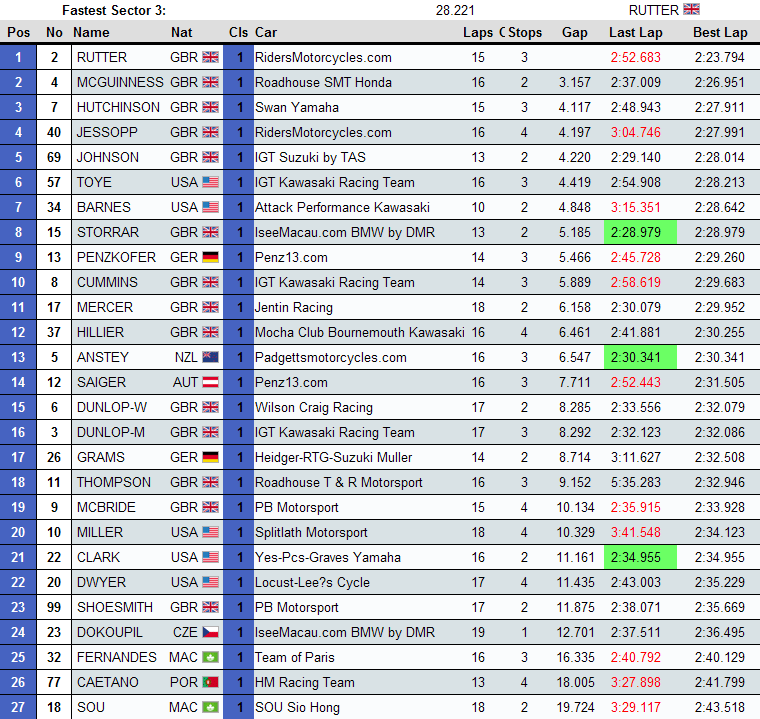Click rider name MCGUINNESS
Image resolution: width=760 pixels, height=719 pixels.
pos(119,82)
